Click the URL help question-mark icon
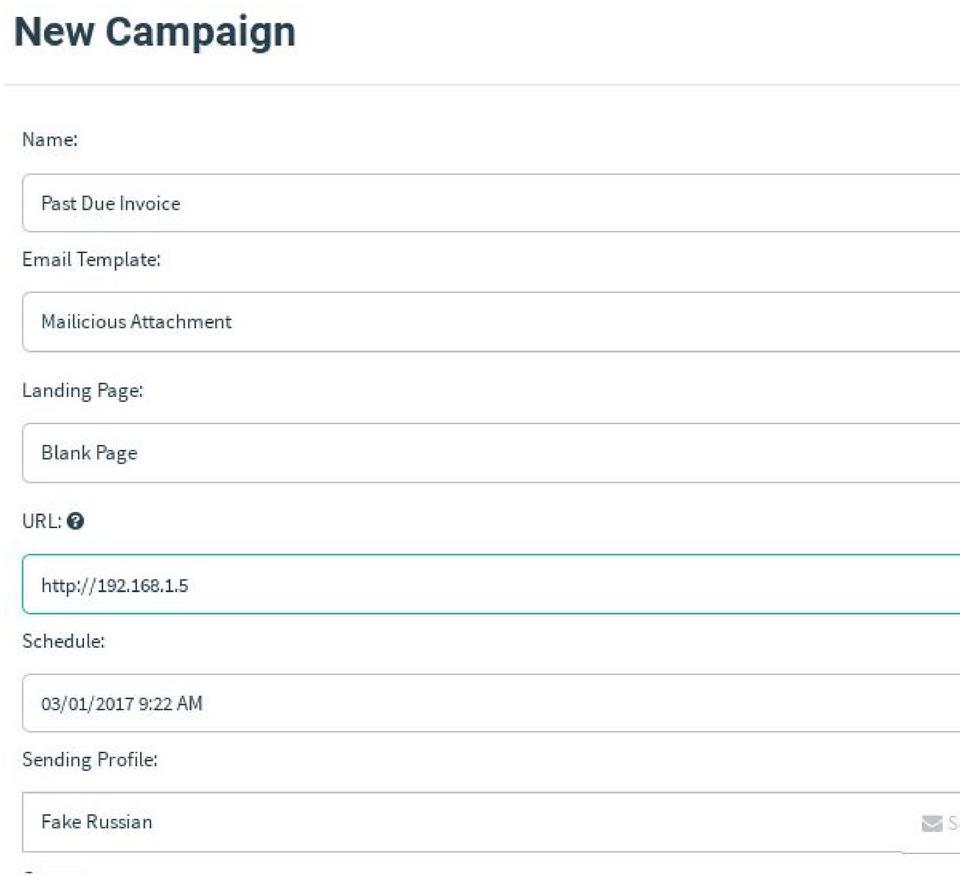Screen dimensions: 960x876 tap(76, 522)
